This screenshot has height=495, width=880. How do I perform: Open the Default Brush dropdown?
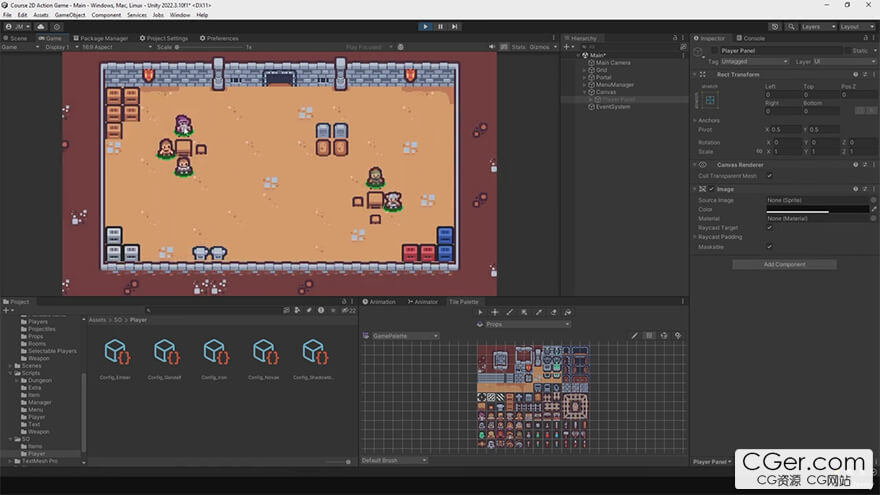(394, 460)
